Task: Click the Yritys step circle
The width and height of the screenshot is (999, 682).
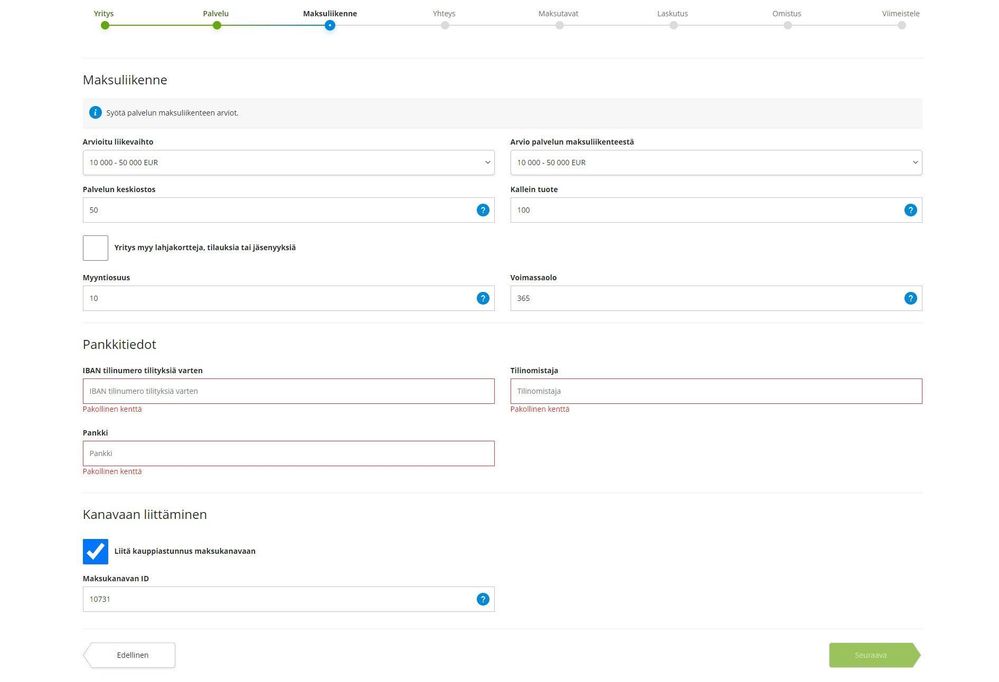Action: coord(105,25)
